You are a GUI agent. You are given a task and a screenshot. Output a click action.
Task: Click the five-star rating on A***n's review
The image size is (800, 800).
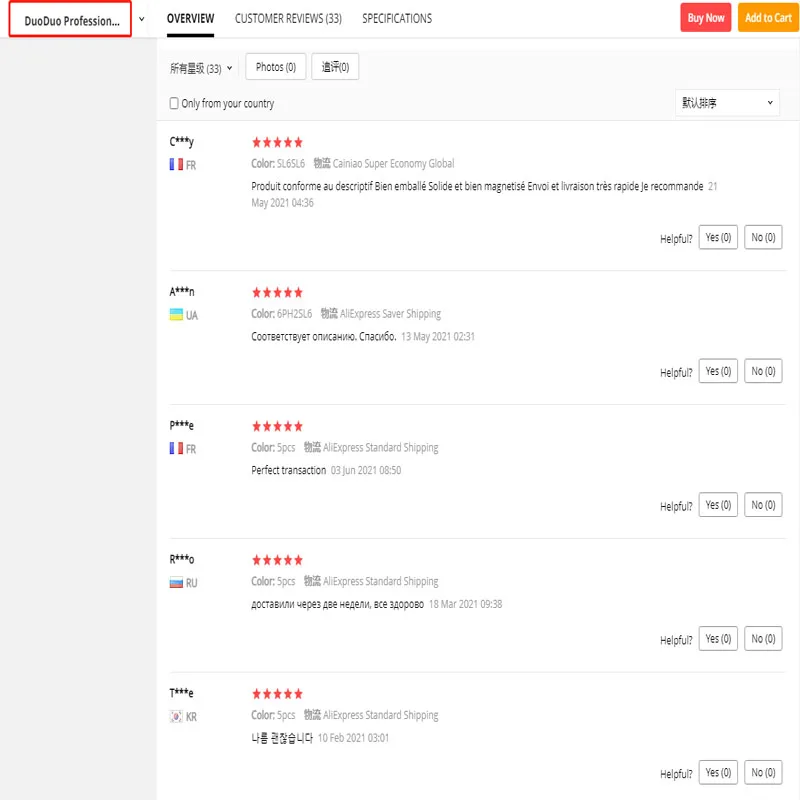[x=277, y=292]
